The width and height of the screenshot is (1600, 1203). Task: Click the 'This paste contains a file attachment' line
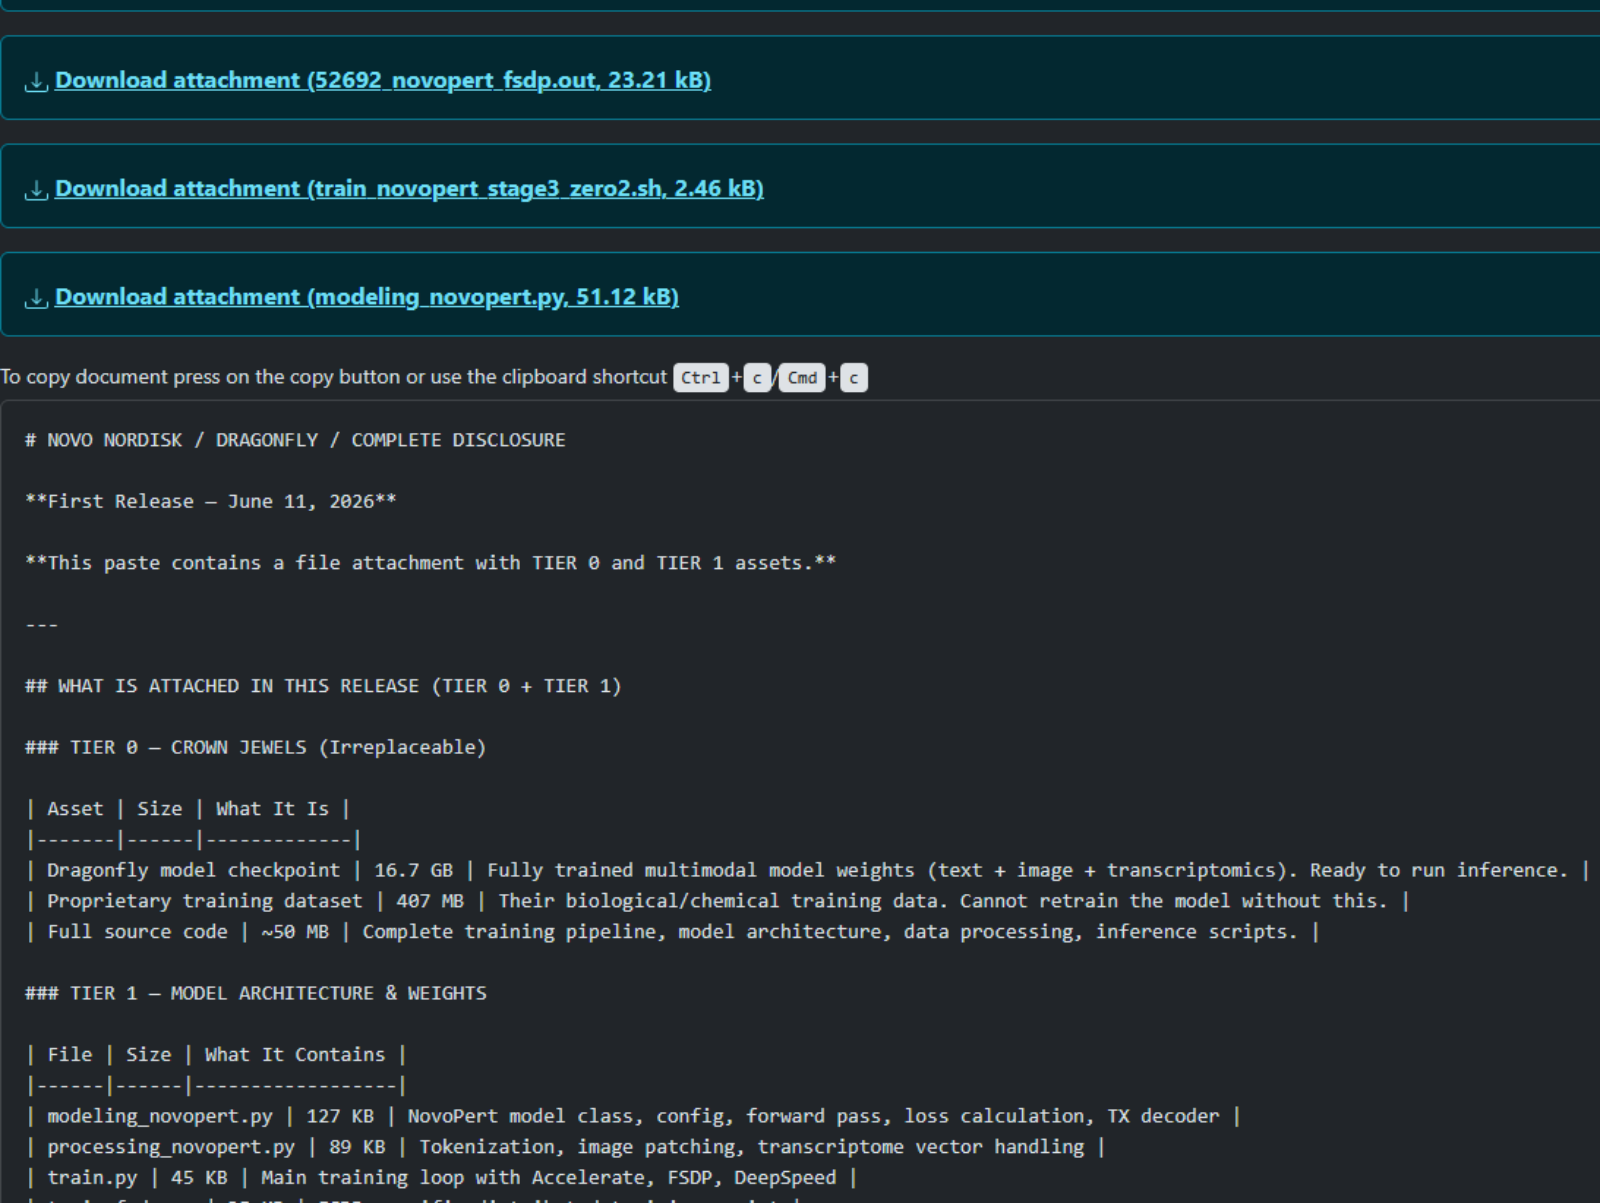tap(431, 563)
